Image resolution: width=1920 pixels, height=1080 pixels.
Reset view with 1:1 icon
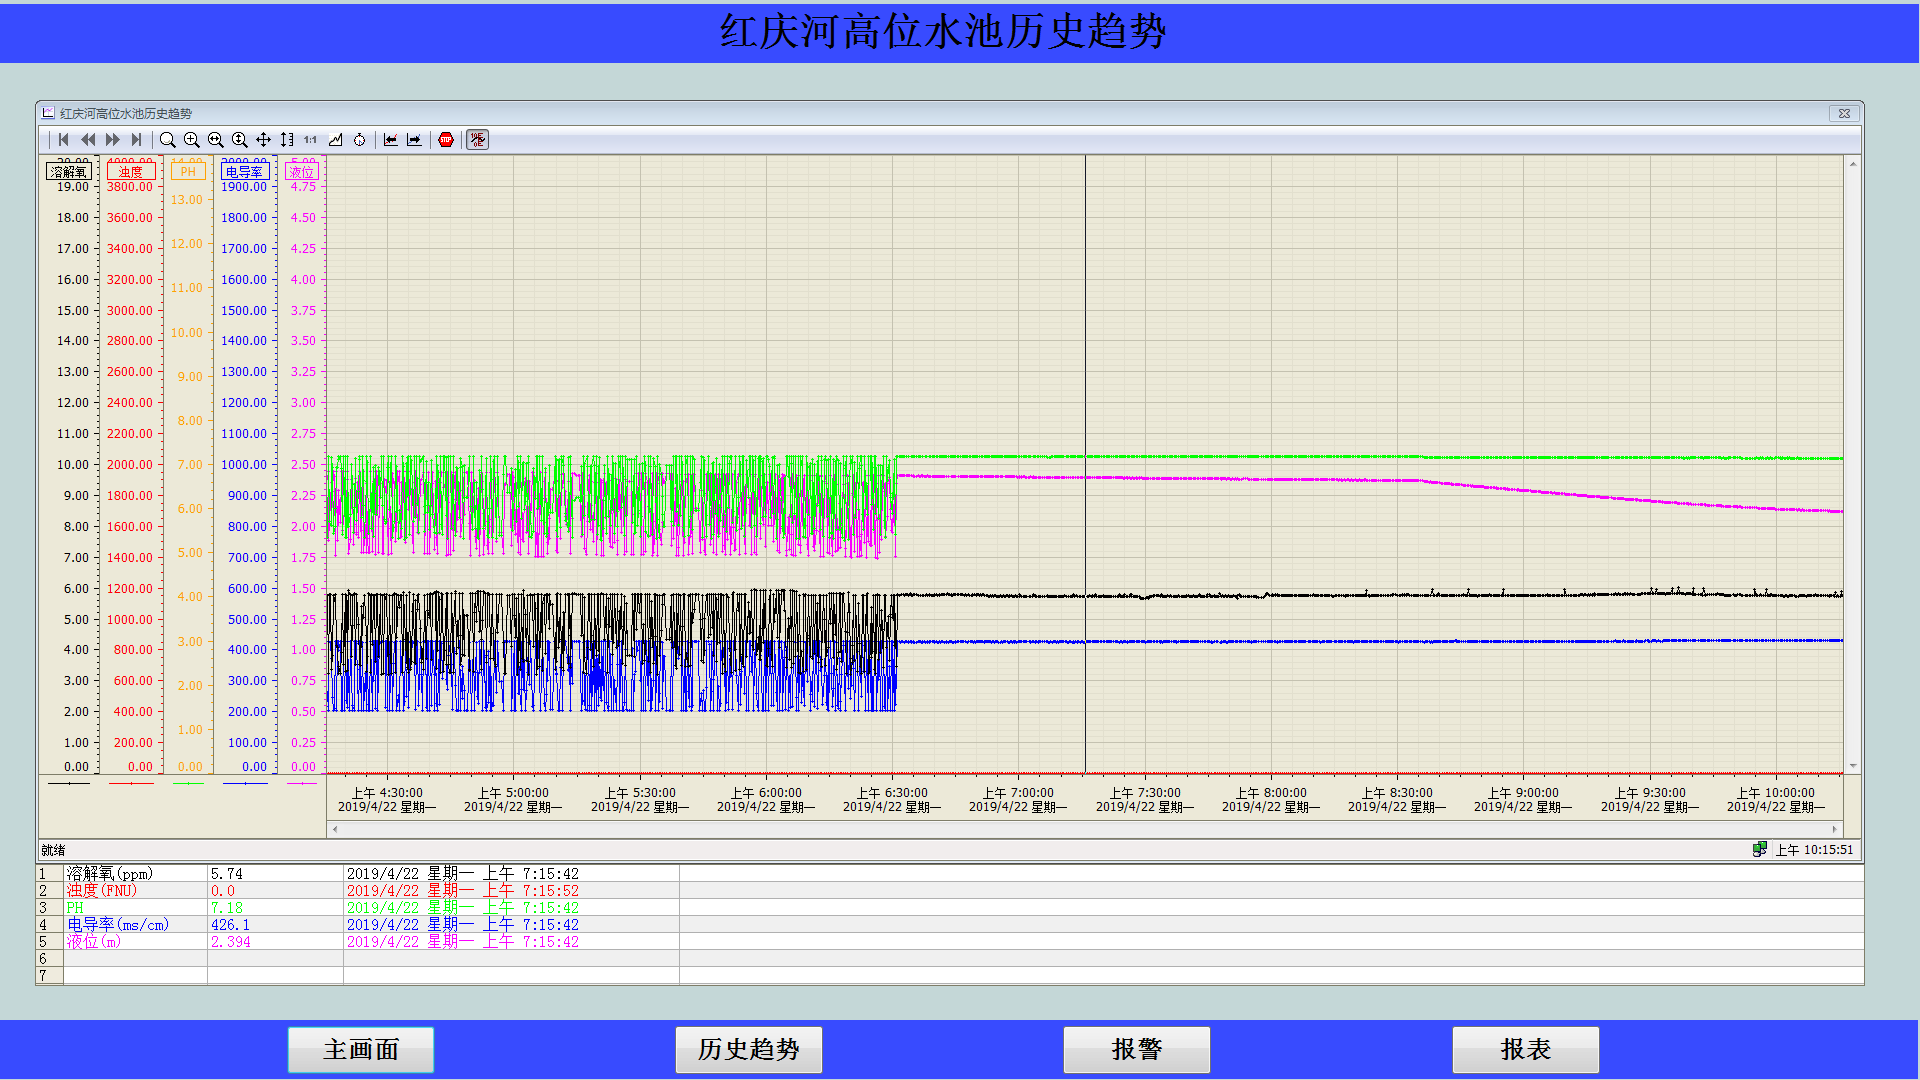[x=311, y=140]
